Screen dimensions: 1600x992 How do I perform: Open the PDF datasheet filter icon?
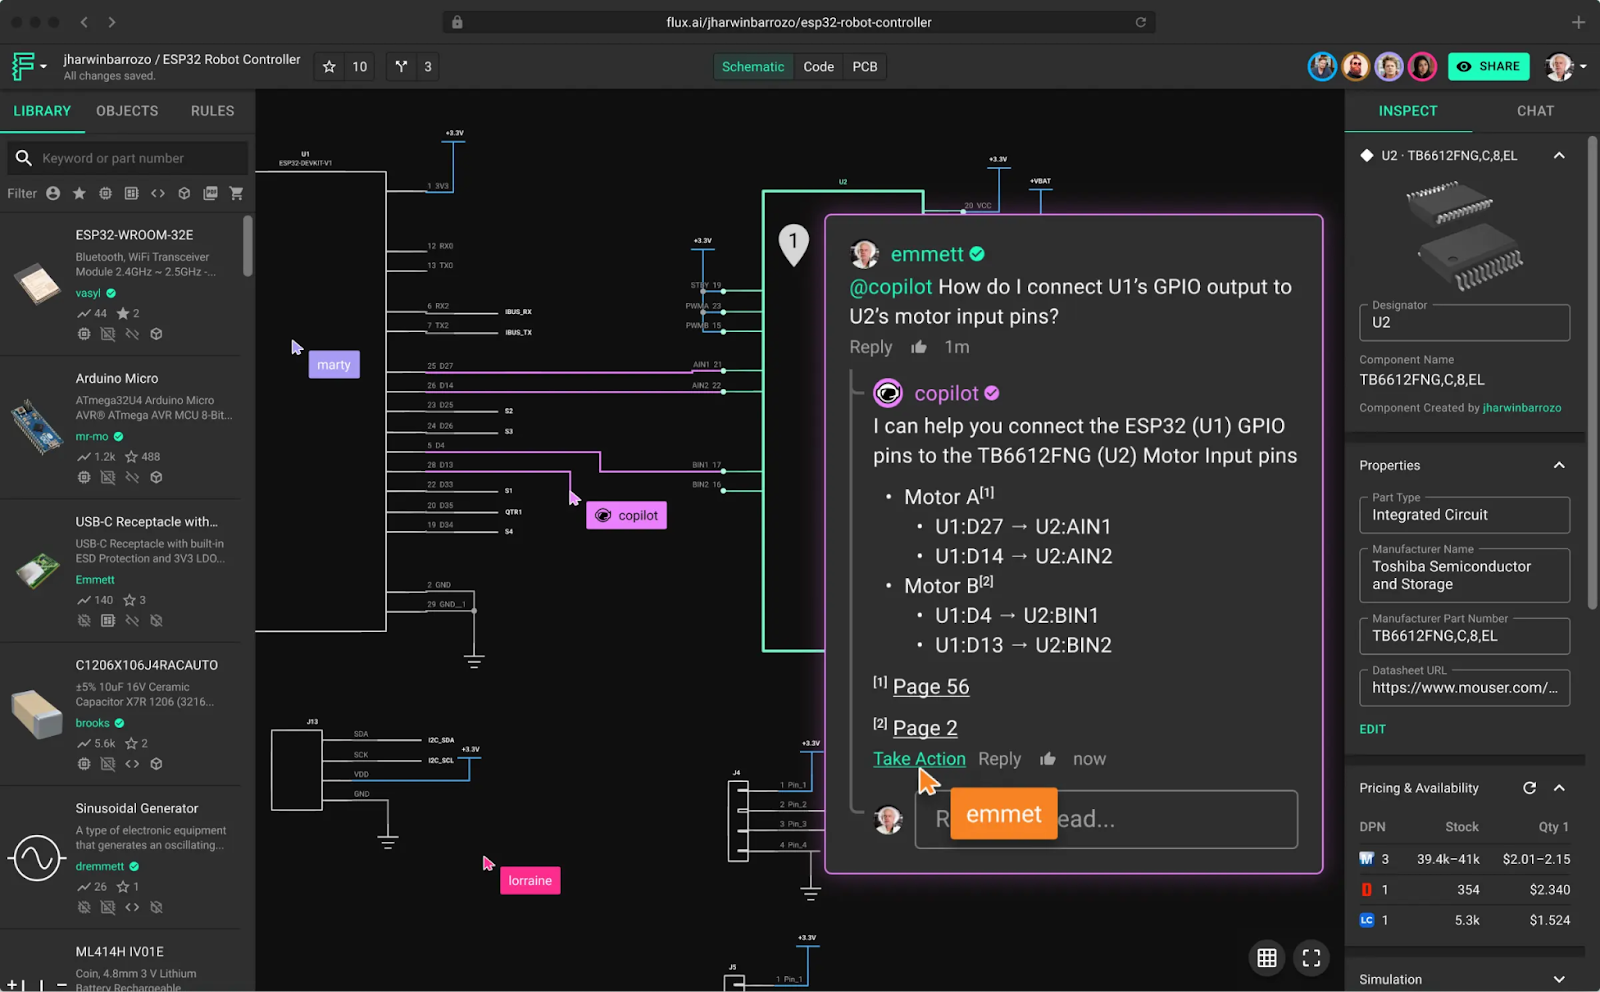pos(211,192)
